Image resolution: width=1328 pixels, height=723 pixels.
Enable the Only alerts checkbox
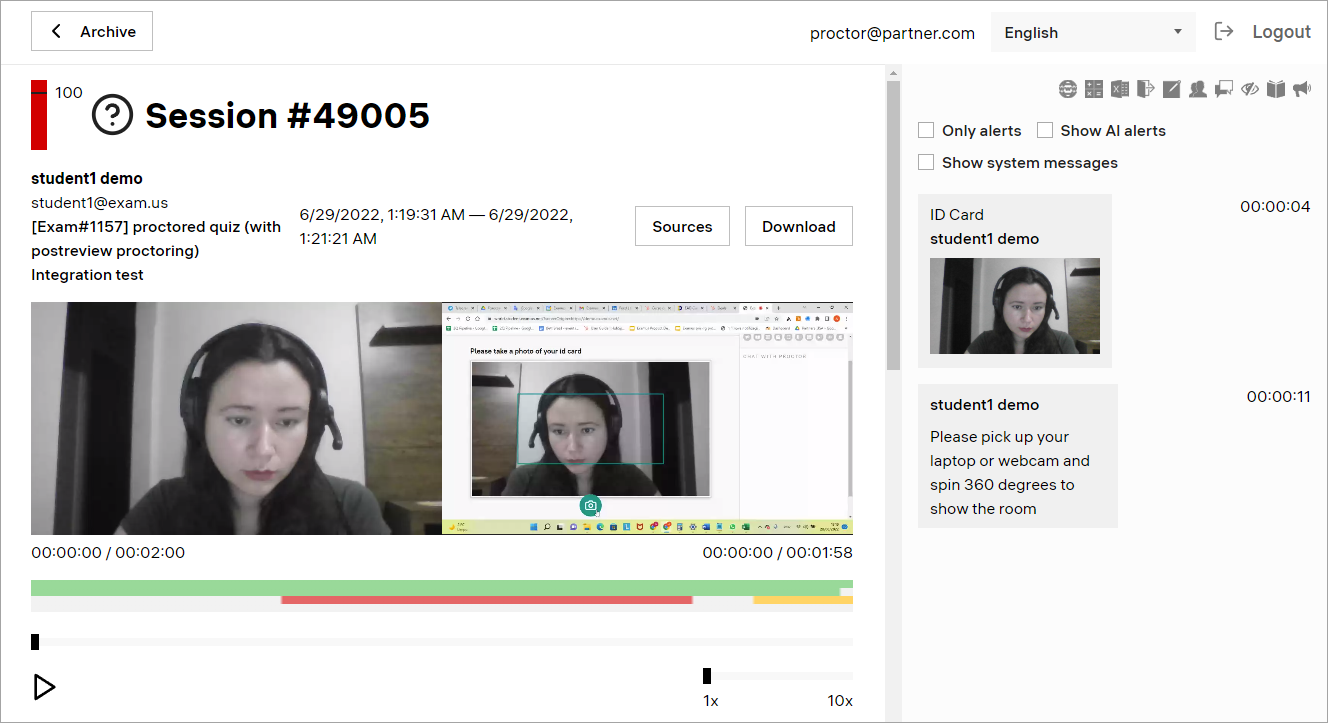click(926, 130)
